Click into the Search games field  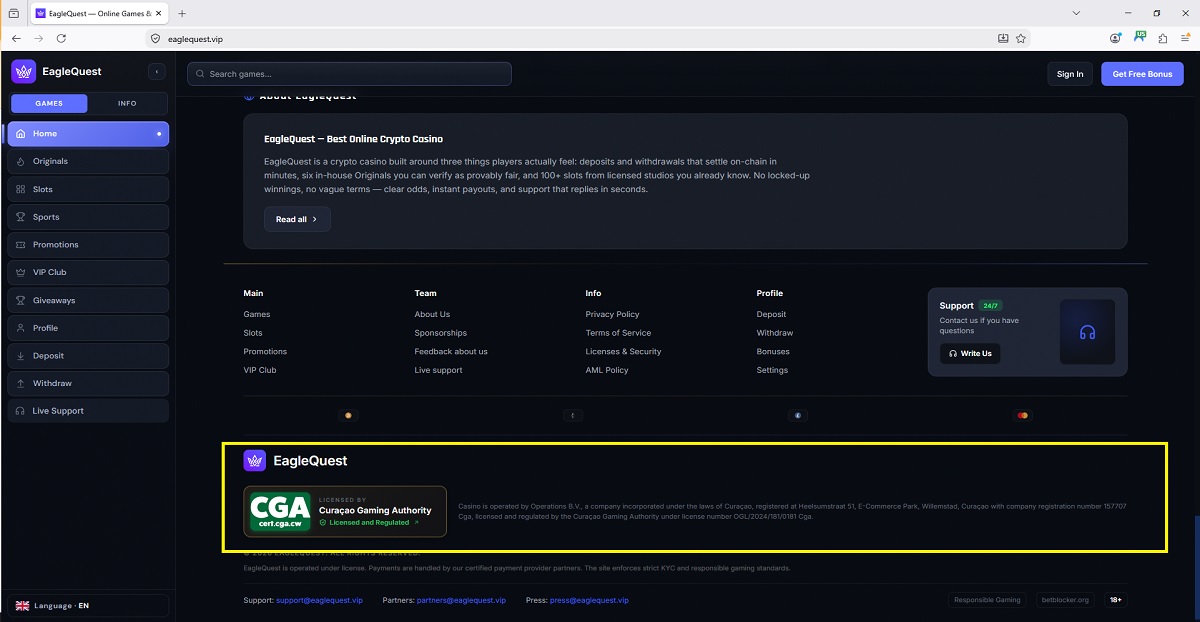tap(349, 74)
